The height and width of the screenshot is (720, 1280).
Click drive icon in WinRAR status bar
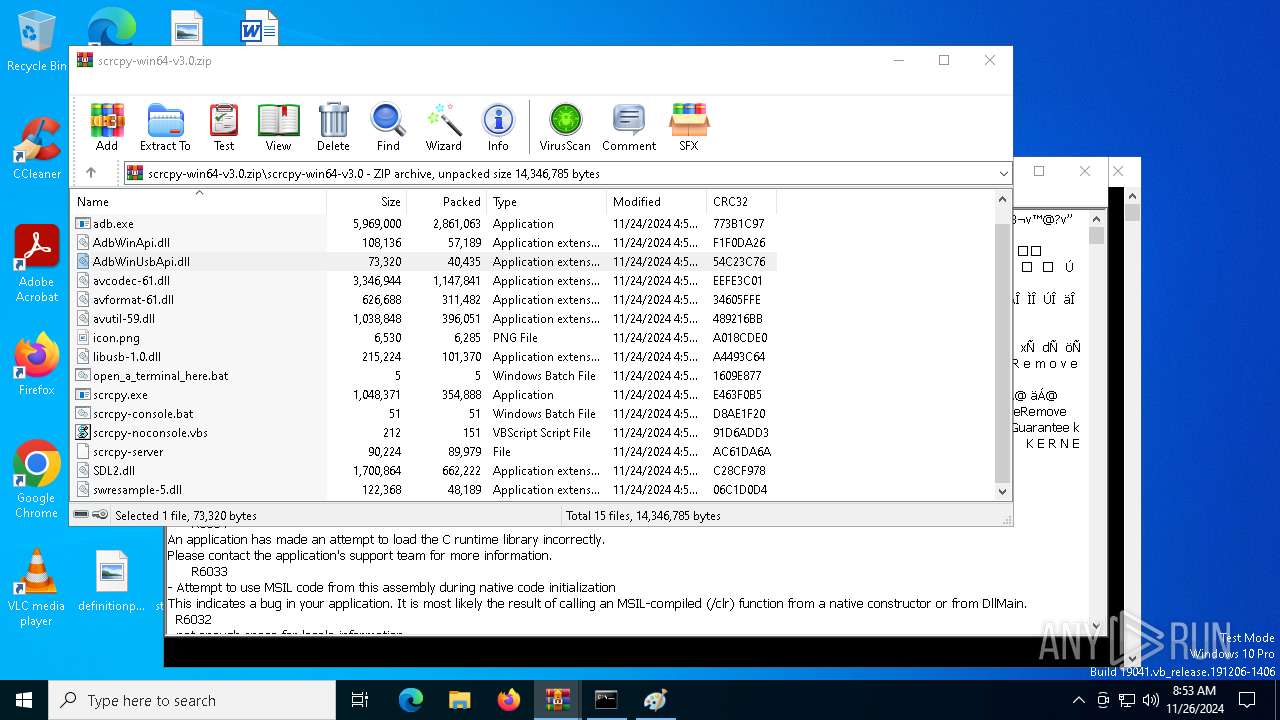[x=81, y=515]
